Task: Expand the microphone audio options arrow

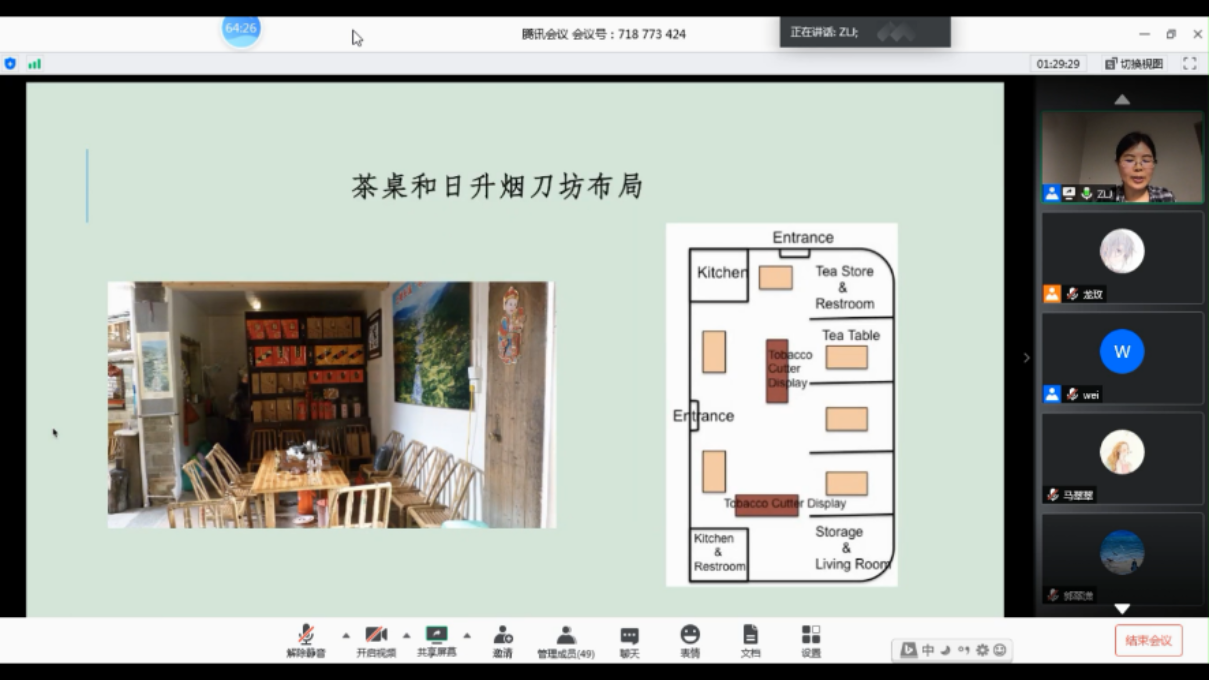Action: 346,635
